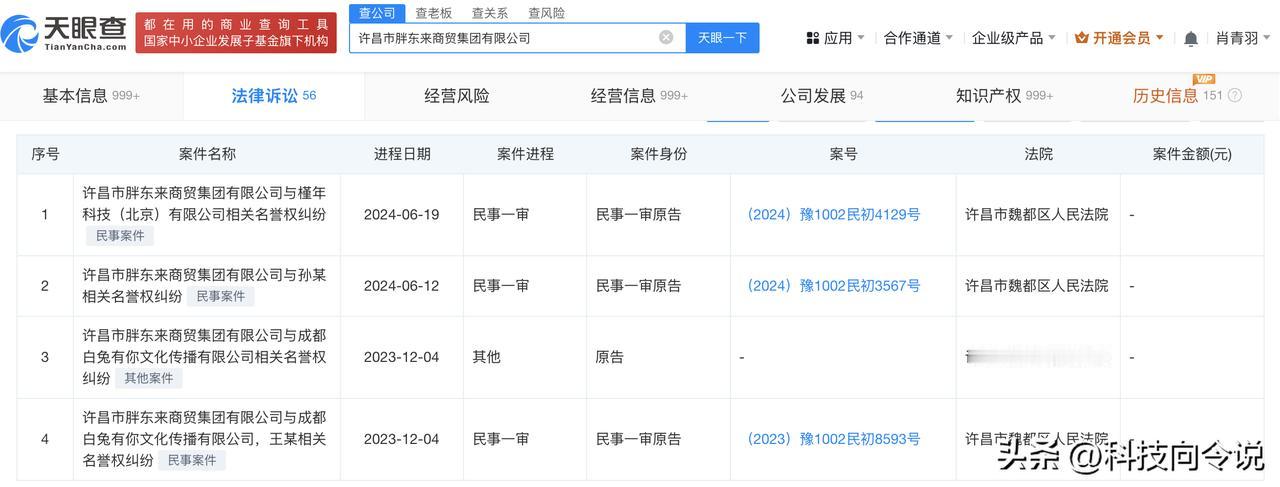Focus the company name search field
1280x487 pixels.
click(517, 38)
